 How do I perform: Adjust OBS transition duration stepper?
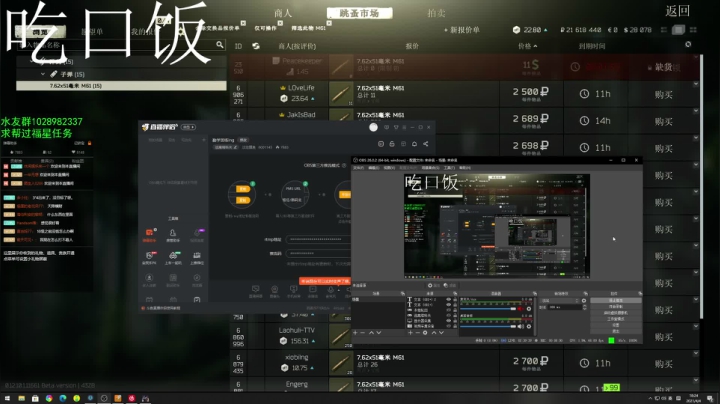pos(585,308)
